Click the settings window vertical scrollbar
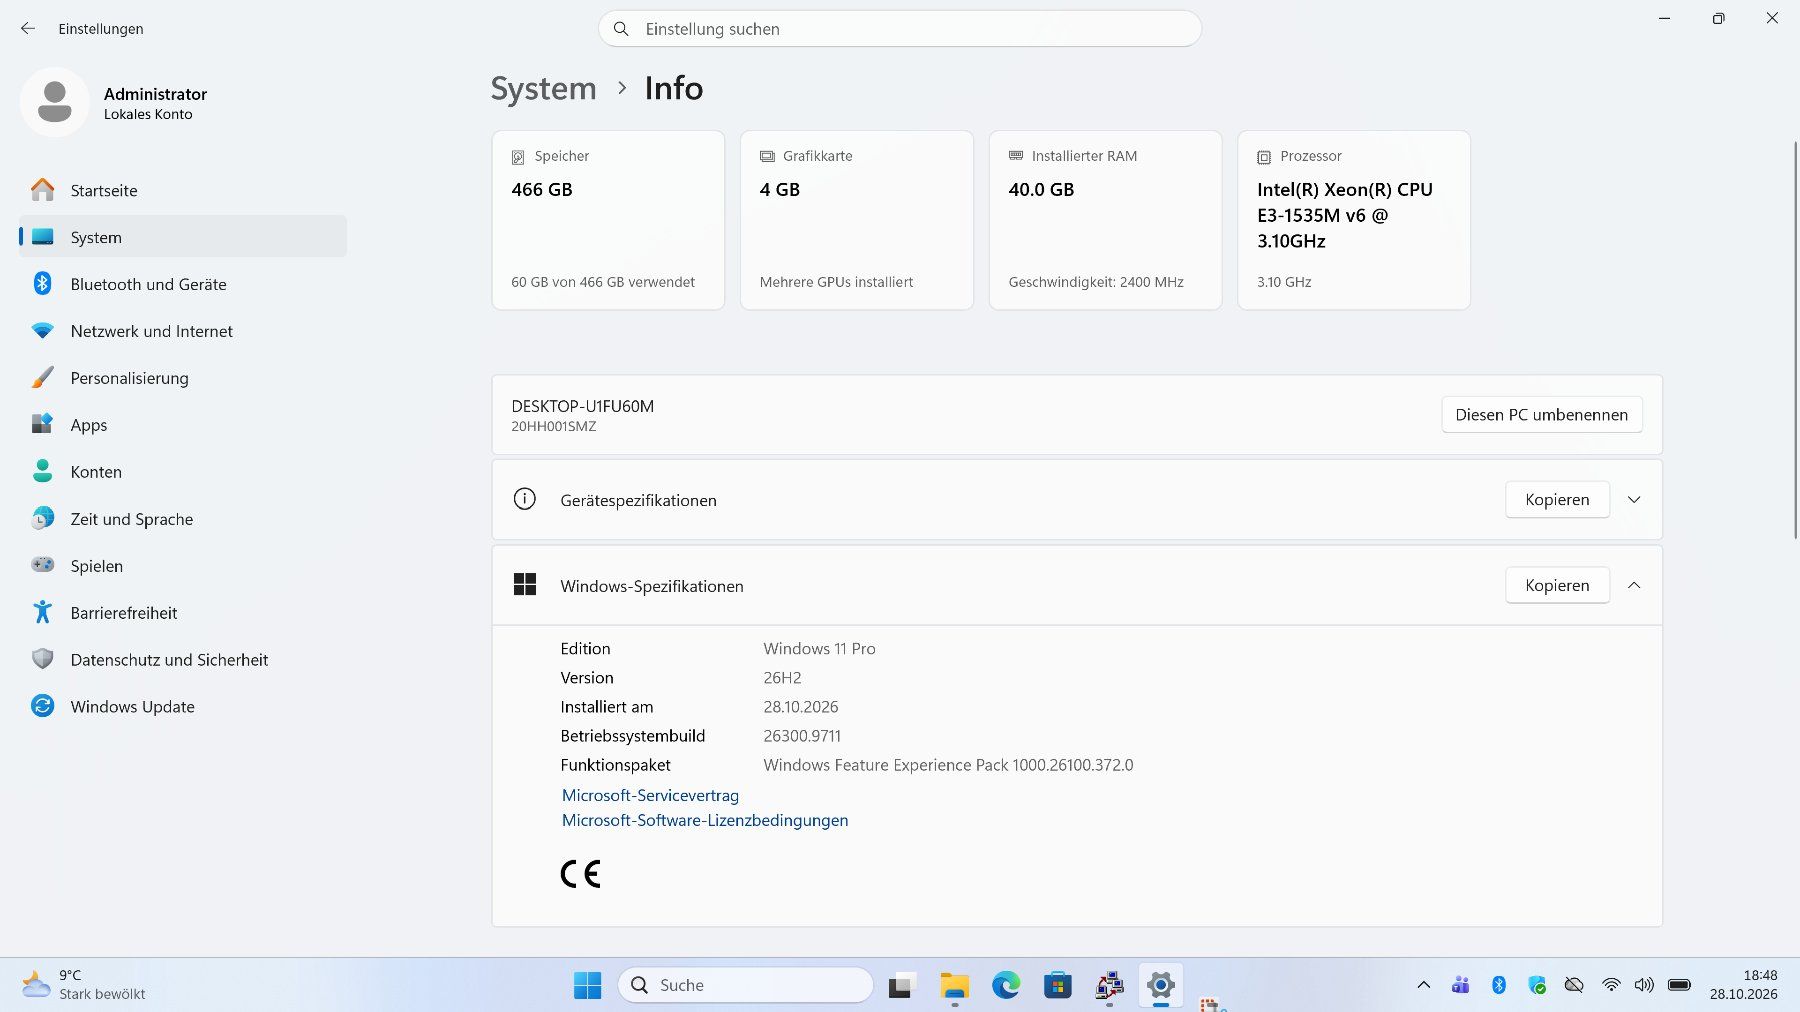 1794,340
